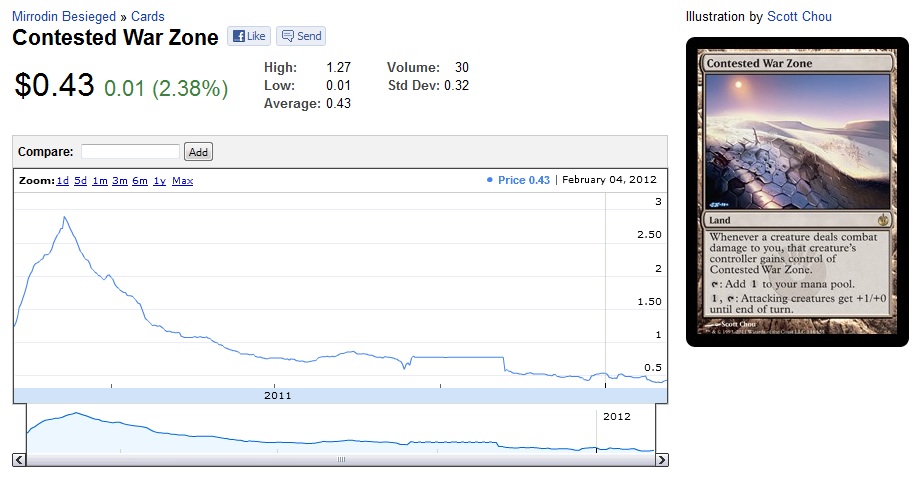Image resolution: width=922 pixels, height=489 pixels.
Task: Set chart zoom to 5d
Action: click(81, 181)
